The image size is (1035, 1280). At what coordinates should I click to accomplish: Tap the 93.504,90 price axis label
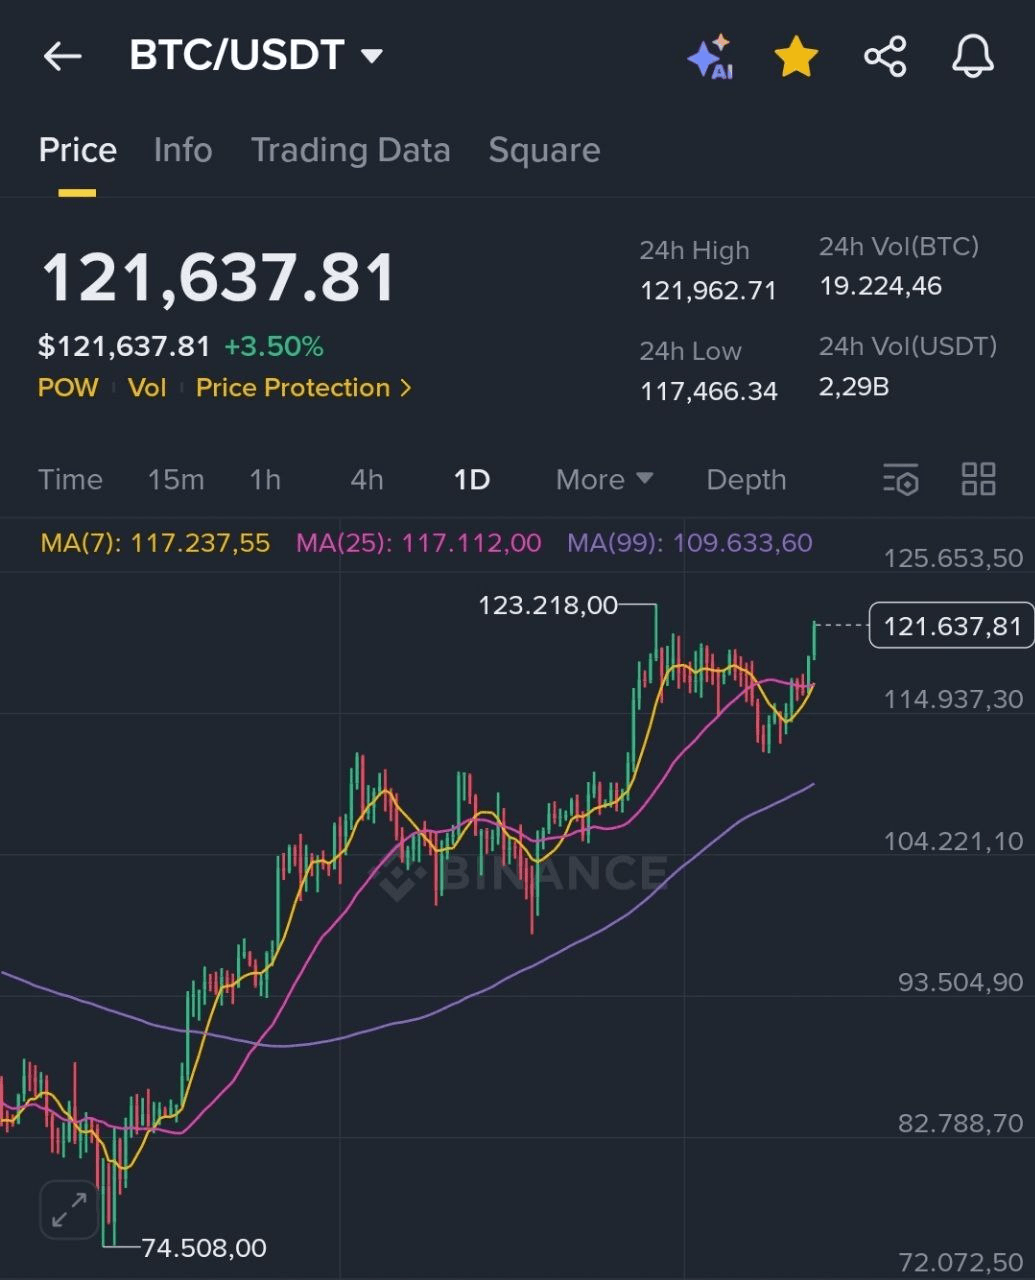[x=960, y=982]
